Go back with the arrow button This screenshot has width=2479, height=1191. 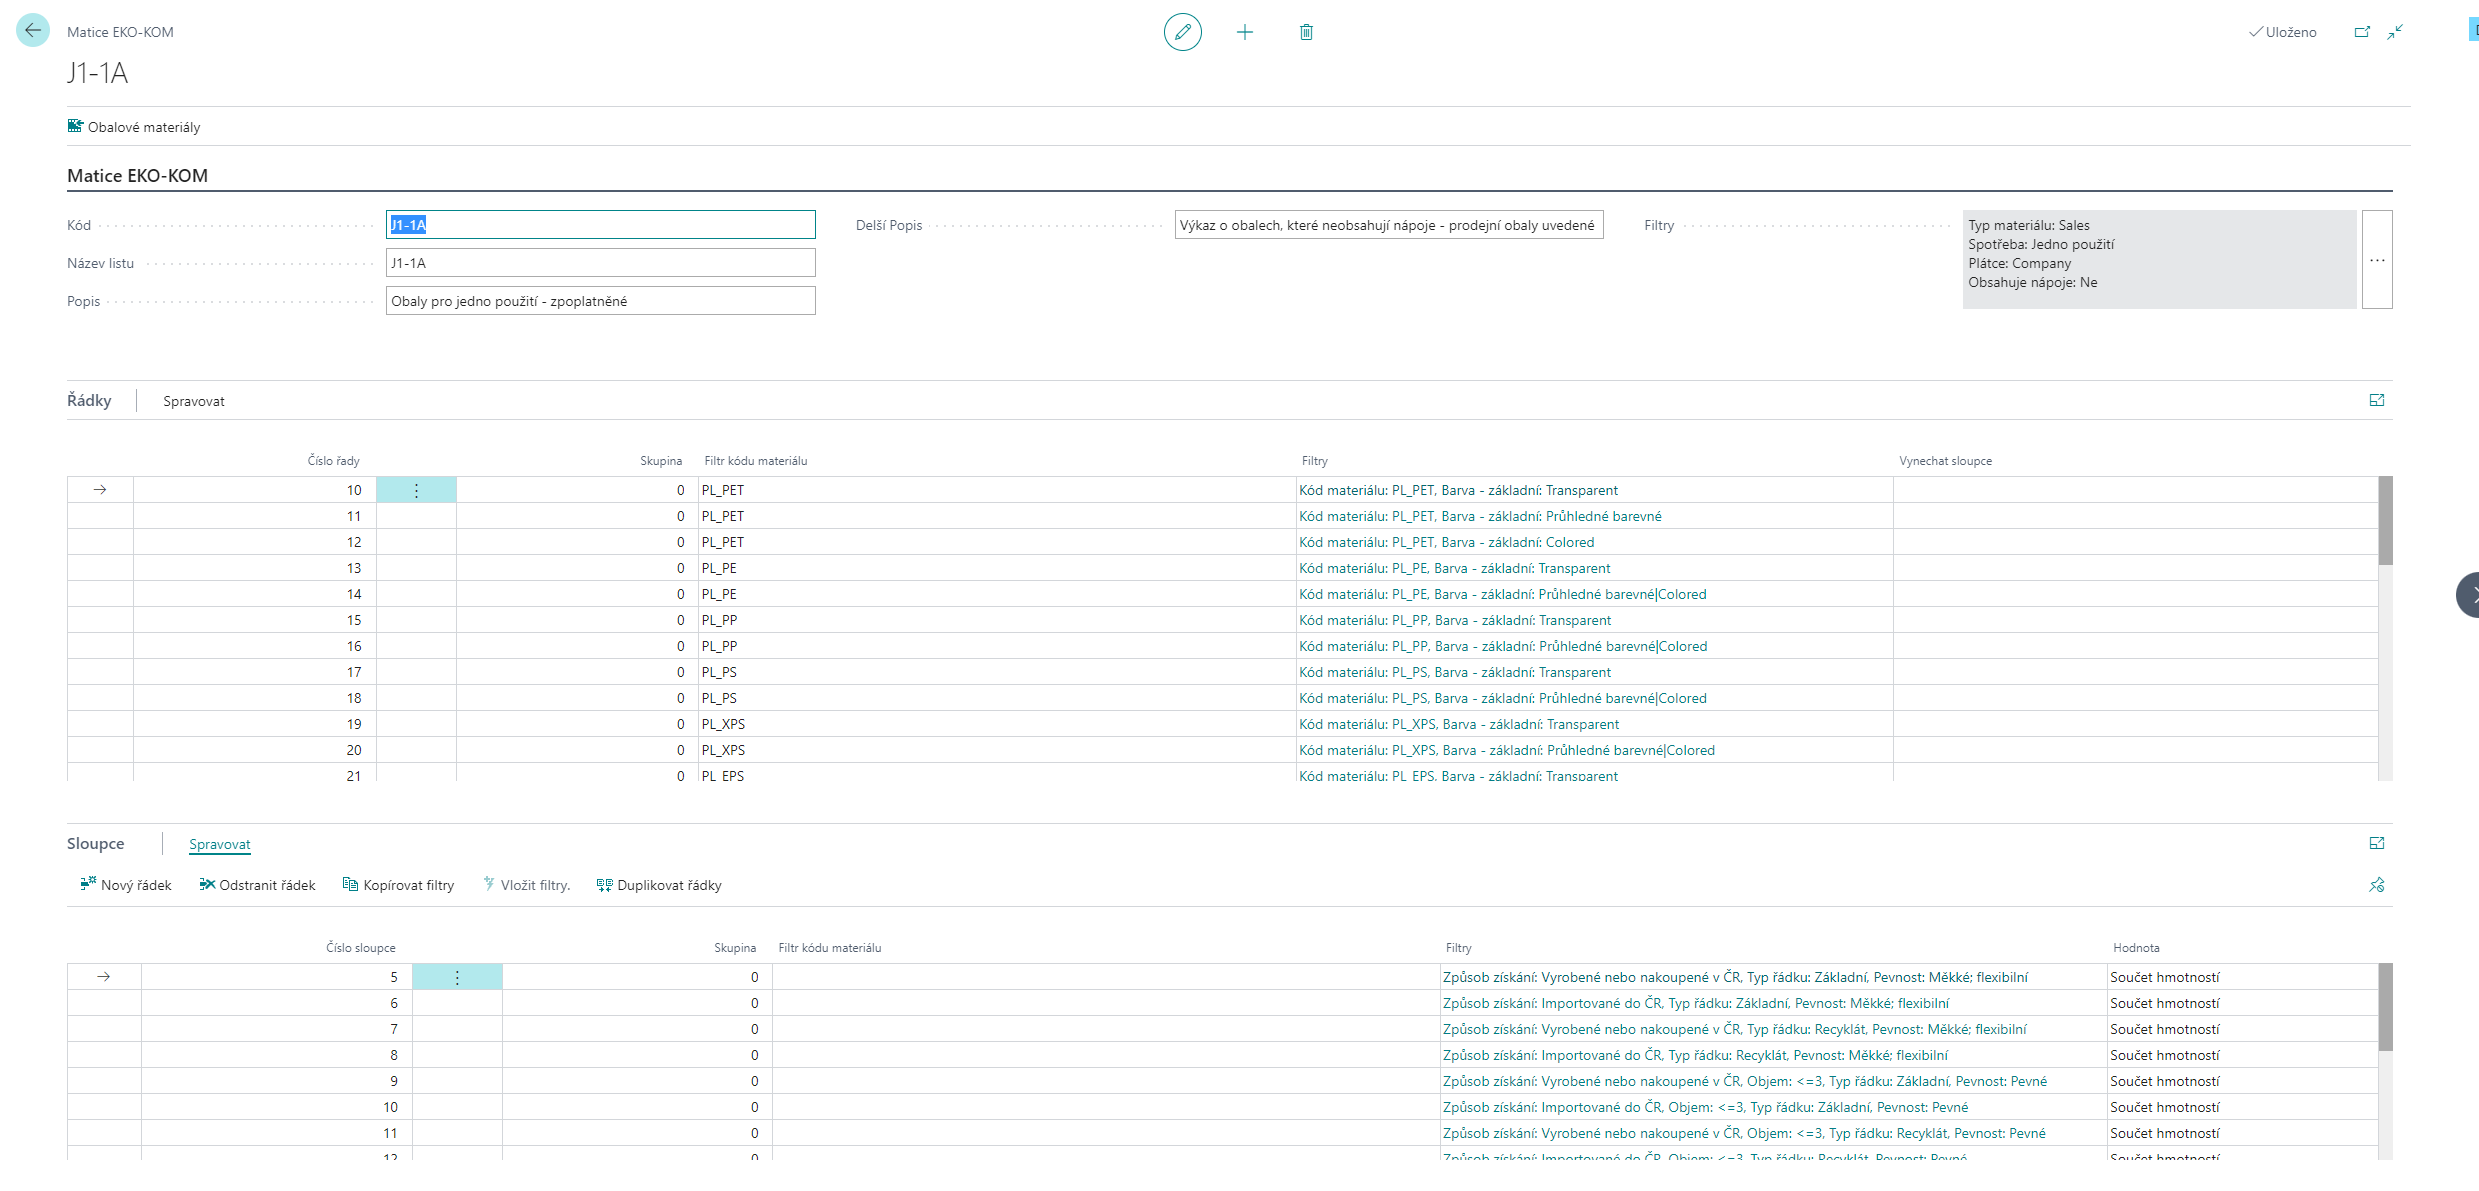pyautogui.click(x=33, y=31)
